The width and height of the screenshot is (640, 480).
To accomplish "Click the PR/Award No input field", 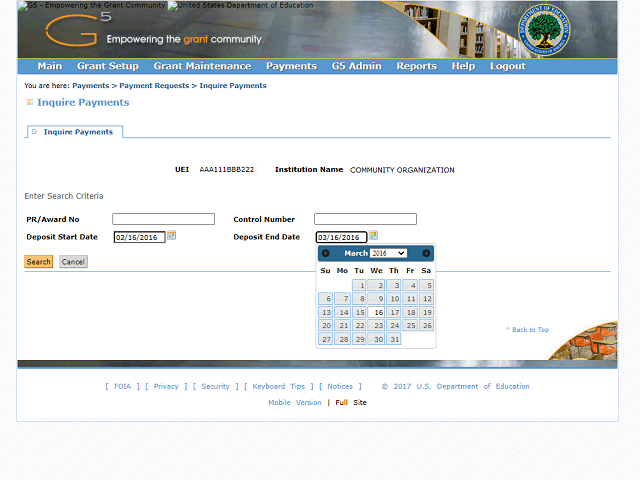I will coord(163,219).
